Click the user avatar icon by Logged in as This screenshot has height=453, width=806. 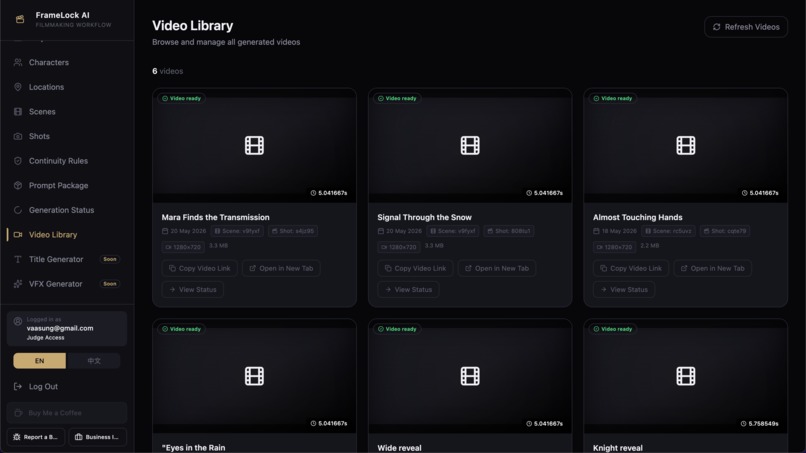point(17,321)
